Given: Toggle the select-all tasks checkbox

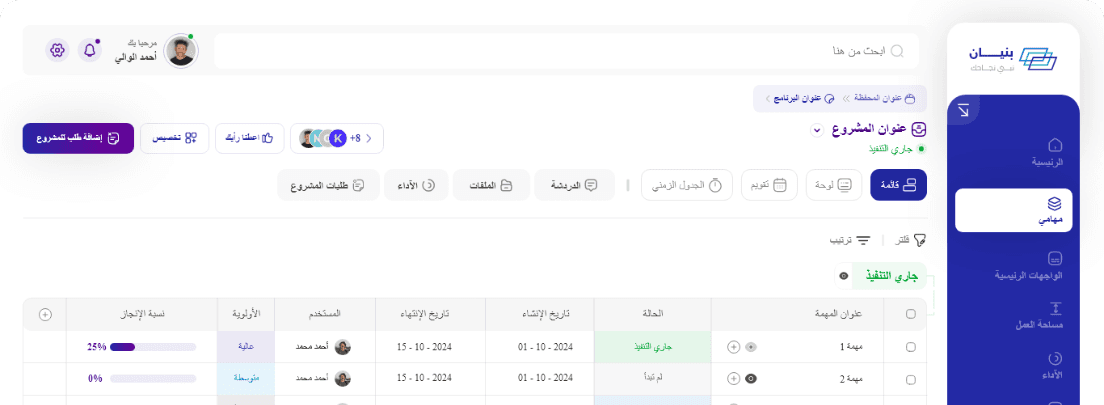Looking at the screenshot, I should (x=910, y=314).
